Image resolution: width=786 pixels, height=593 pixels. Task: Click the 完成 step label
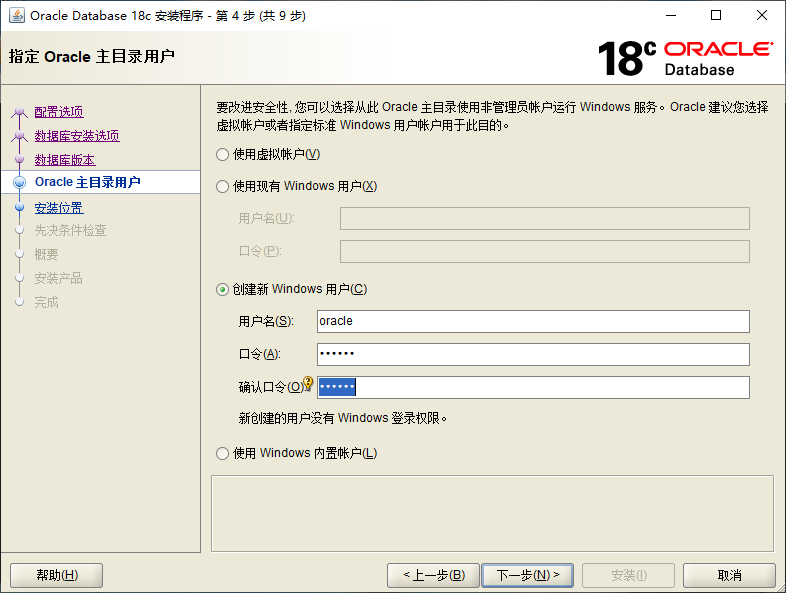coord(47,302)
